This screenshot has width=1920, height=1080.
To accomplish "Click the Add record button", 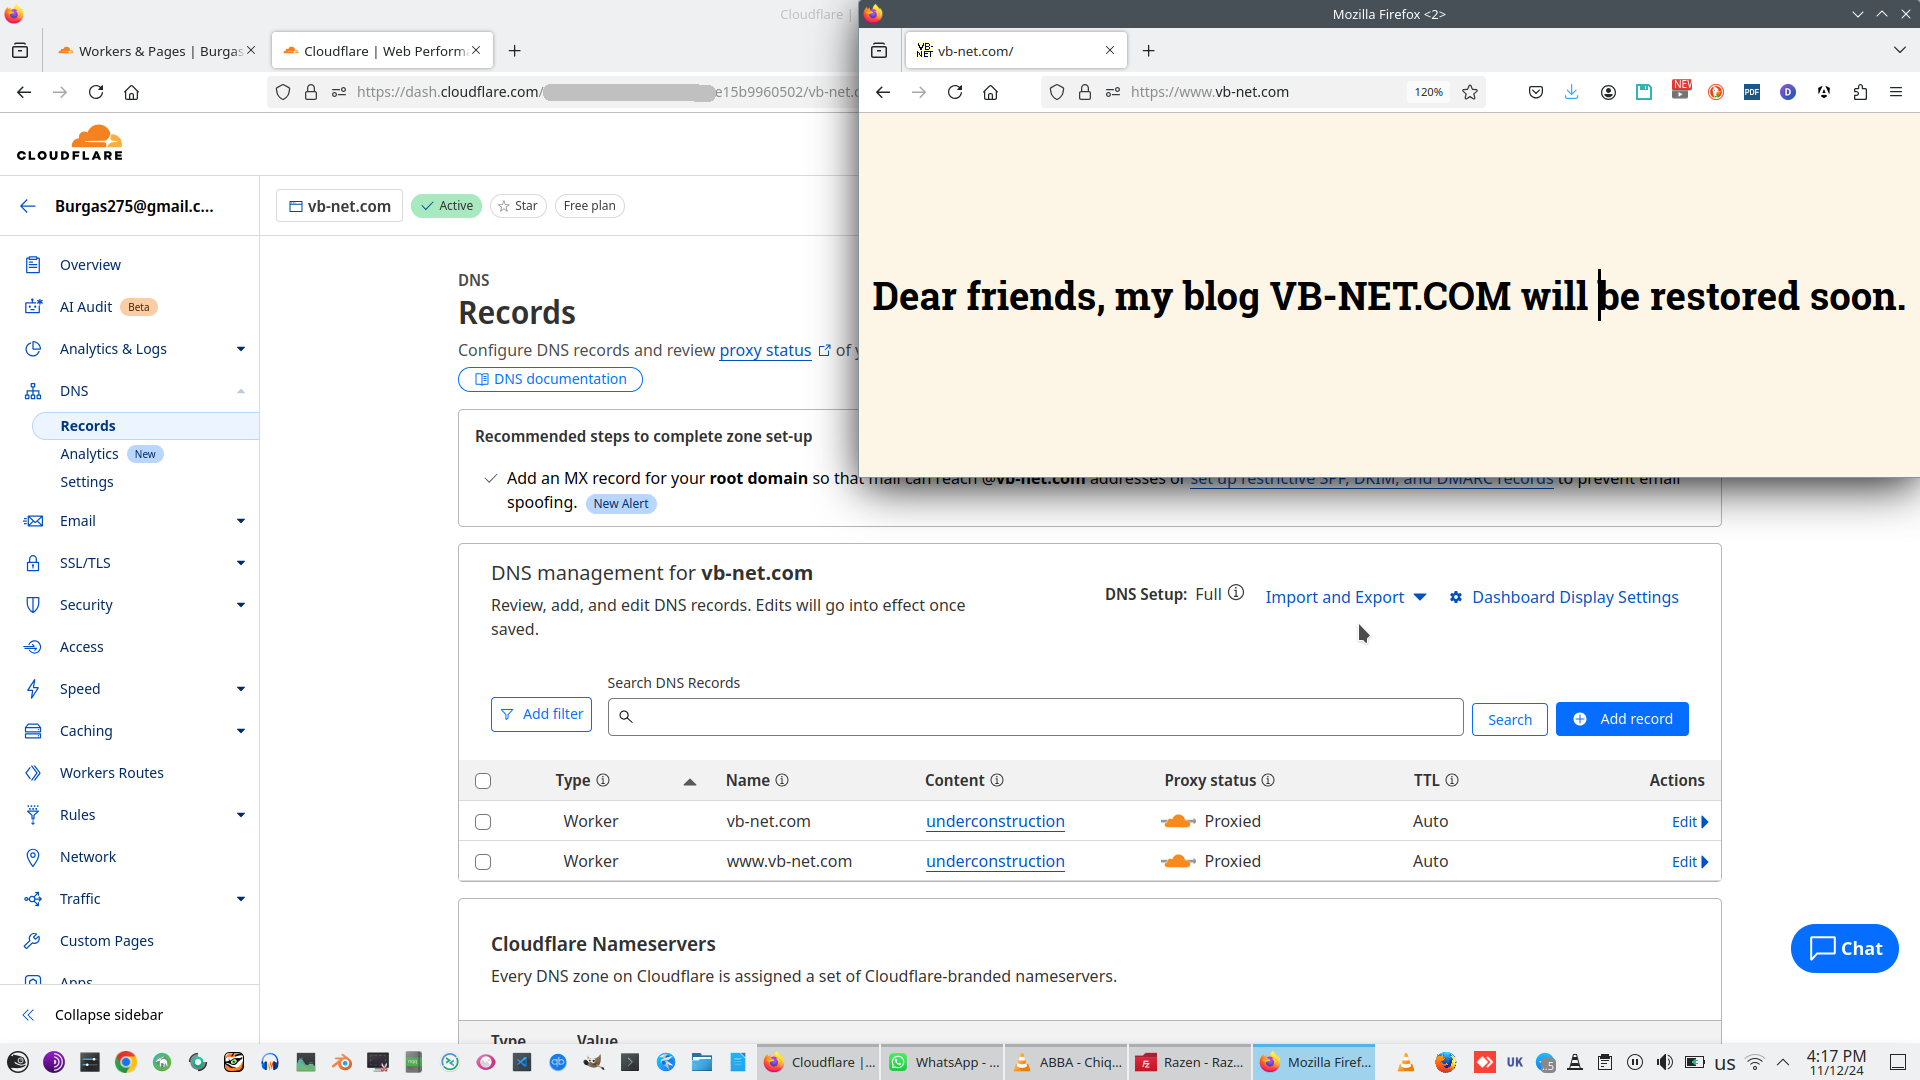I will 1622,719.
